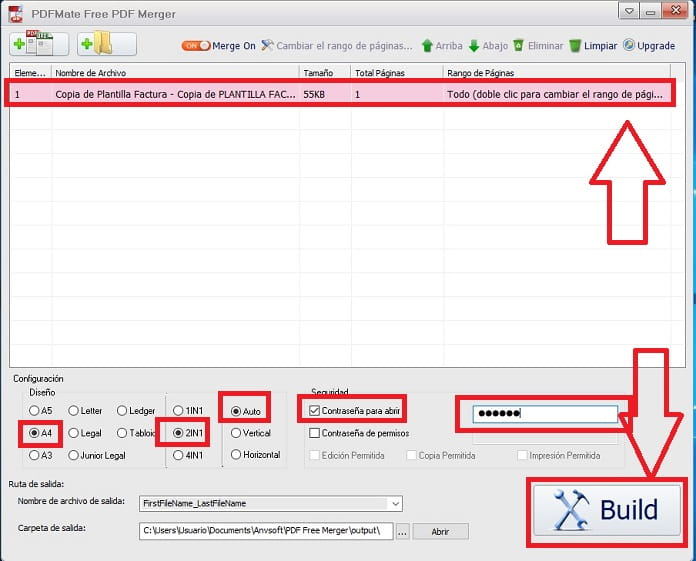The height and width of the screenshot is (561, 696).
Task: Click the Build button
Action: click(x=607, y=510)
